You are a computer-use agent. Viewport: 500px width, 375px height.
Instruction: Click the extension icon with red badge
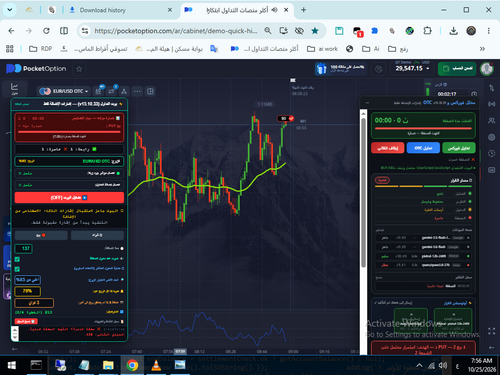pos(357,32)
